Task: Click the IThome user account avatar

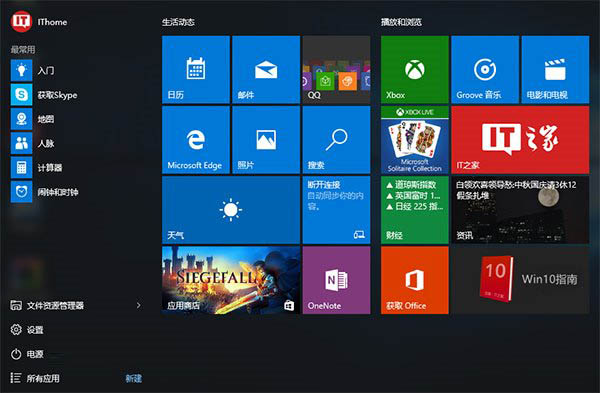Action: (21, 21)
